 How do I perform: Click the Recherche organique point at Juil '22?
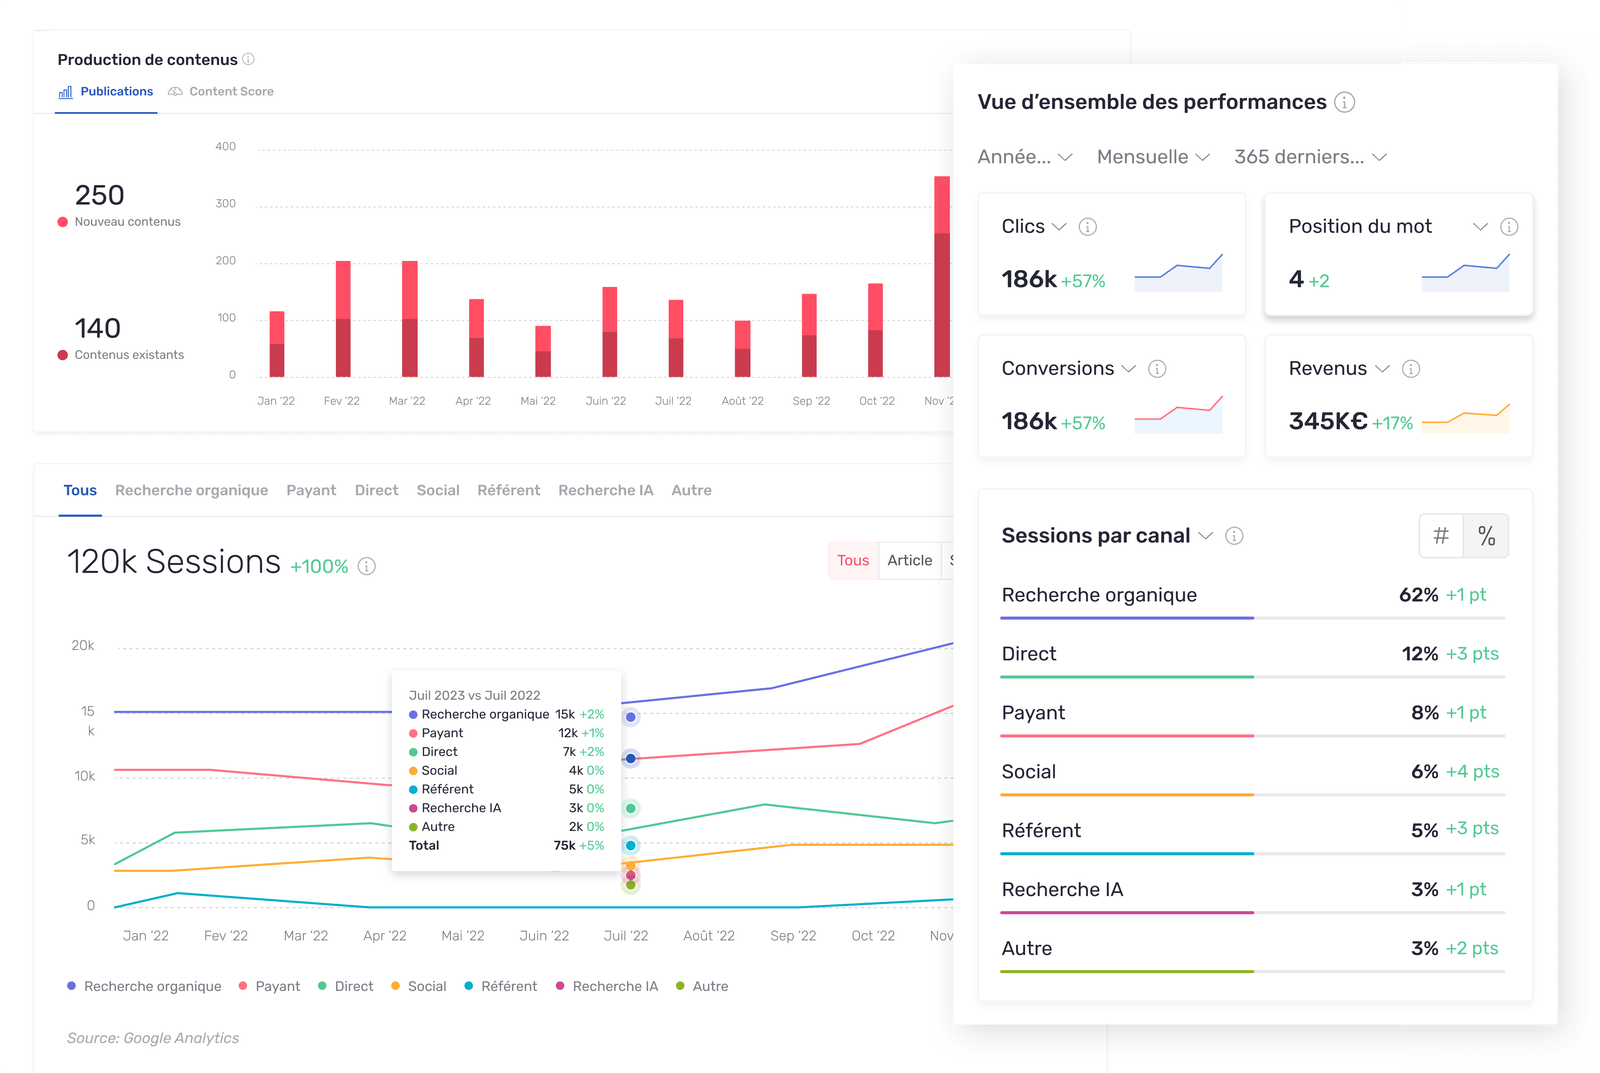[x=631, y=717]
